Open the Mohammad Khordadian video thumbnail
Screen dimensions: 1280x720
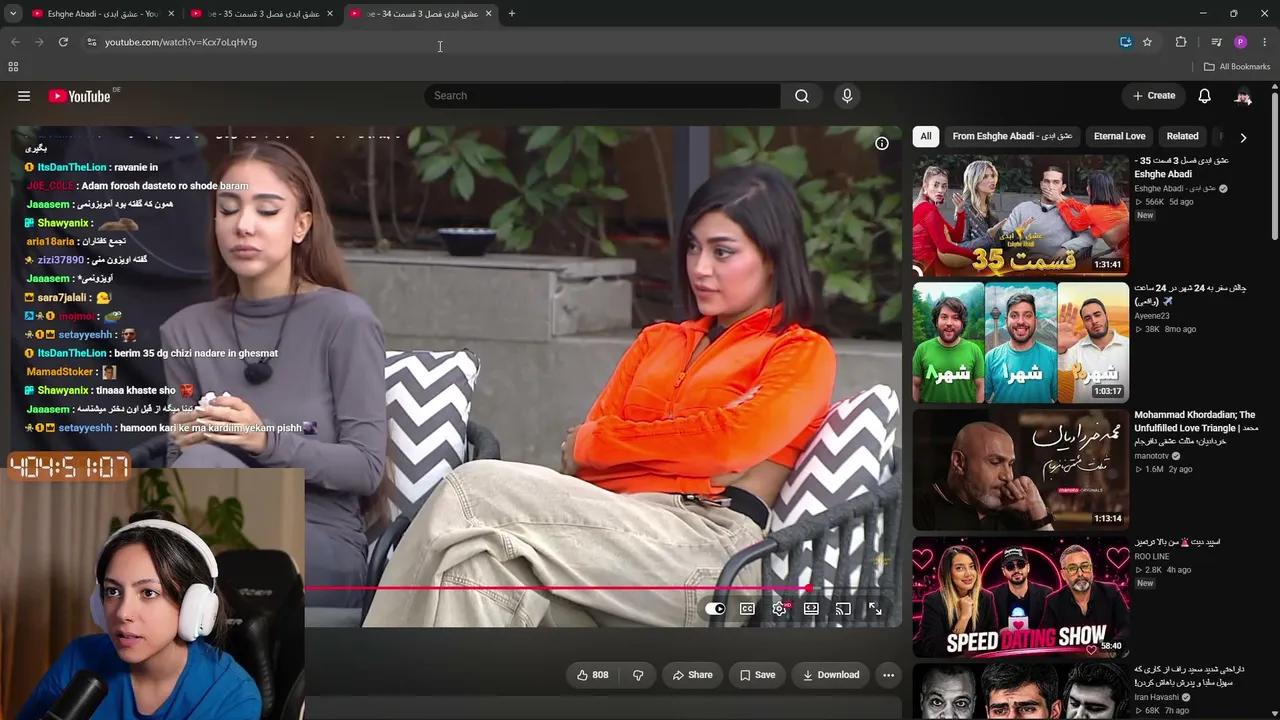(1020, 470)
